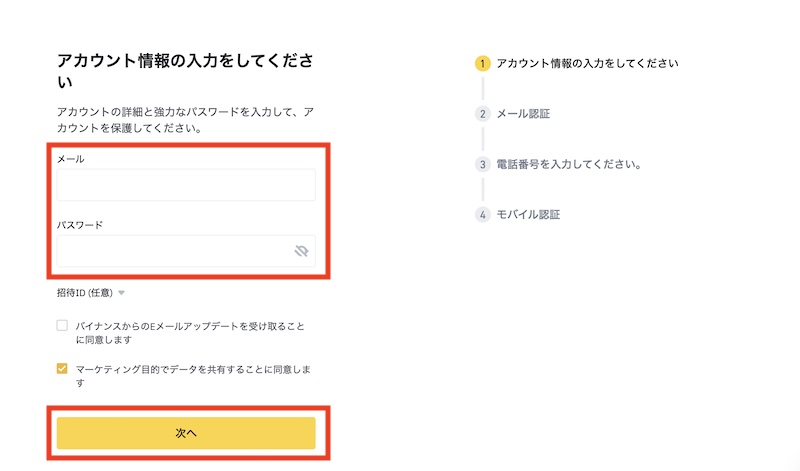Focus the メール input field
Viewport: 800px width, 471px height.
186,185
